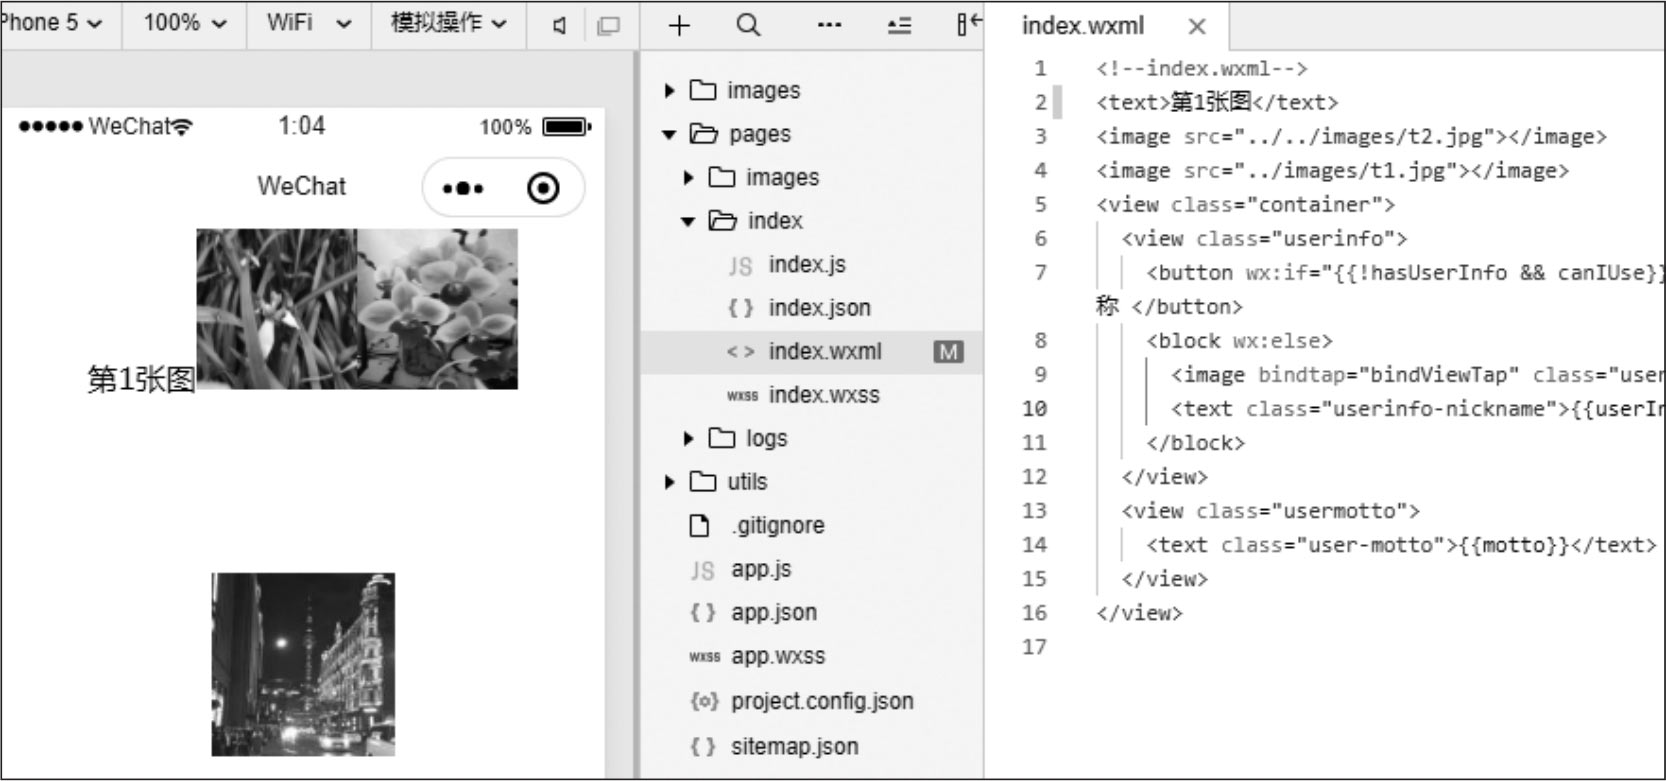Open the three-dots more options menu
Viewport: 1666px width, 781px height.
point(829,25)
